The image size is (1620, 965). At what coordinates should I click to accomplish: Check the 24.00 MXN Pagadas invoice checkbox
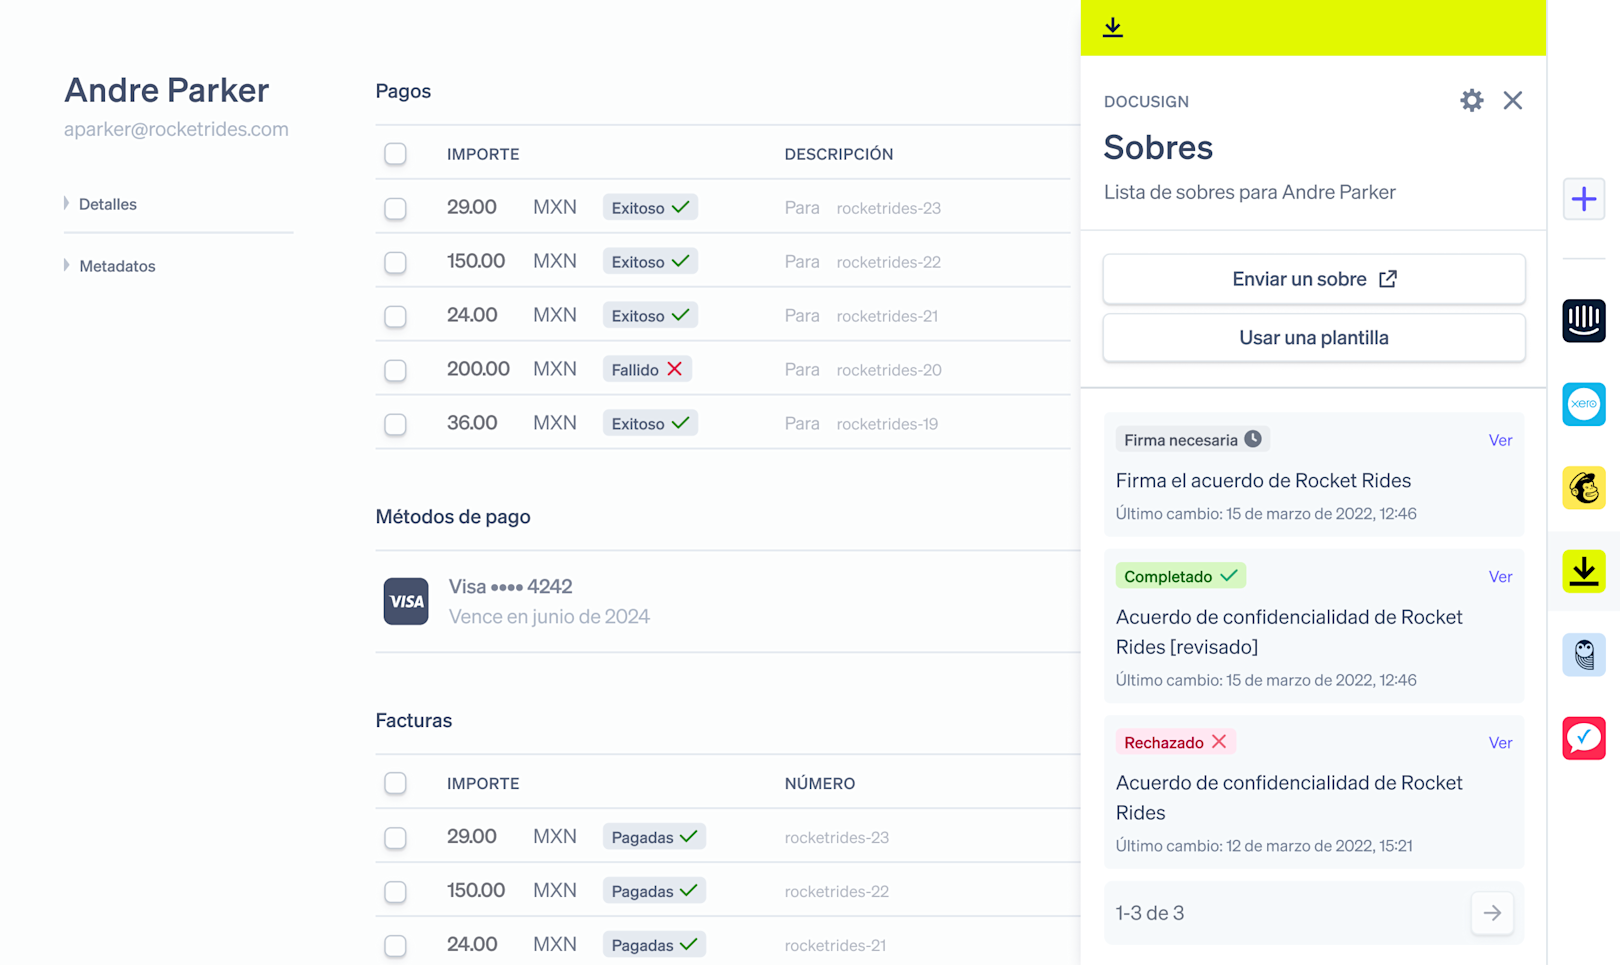pos(395,945)
